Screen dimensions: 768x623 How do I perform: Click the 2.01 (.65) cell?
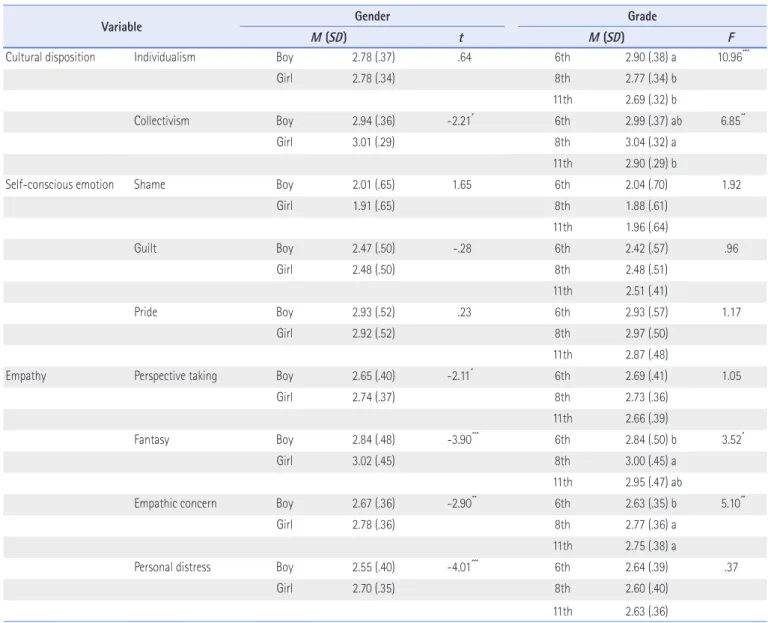[373, 185]
